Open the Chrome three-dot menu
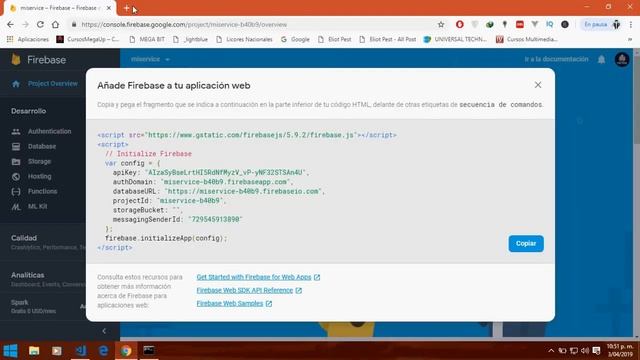Screen dimensions: 640x360 pos(631,24)
